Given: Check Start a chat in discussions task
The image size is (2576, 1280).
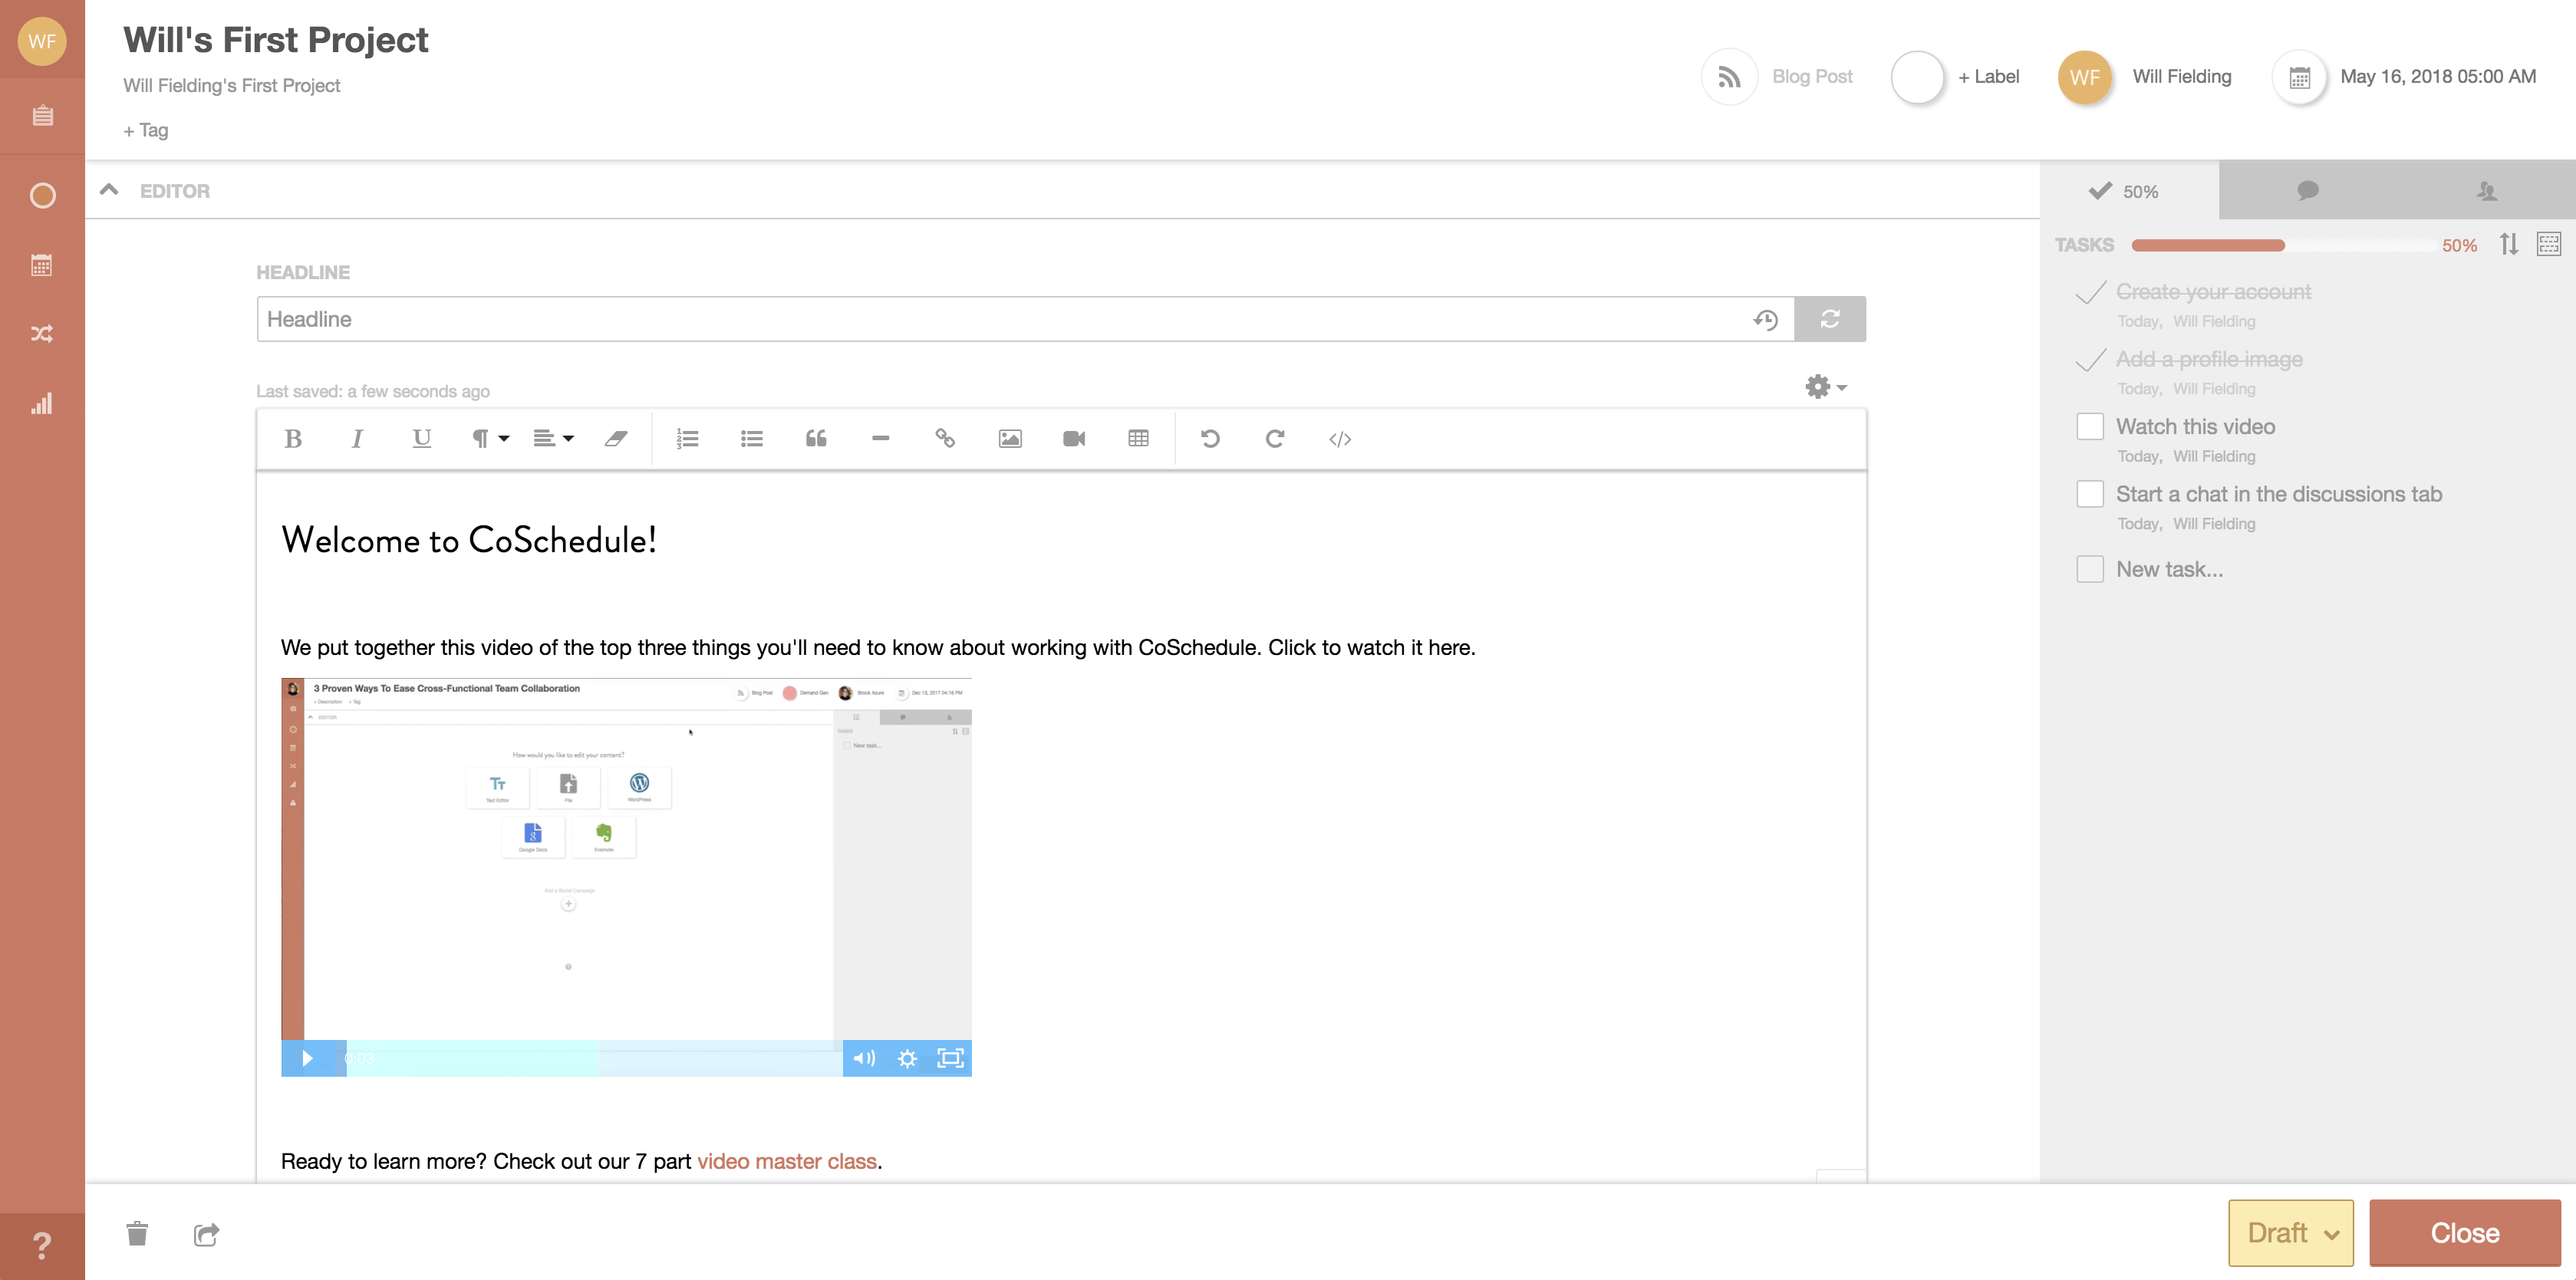Looking at the screenshot, I should (x=2090, y=494).
